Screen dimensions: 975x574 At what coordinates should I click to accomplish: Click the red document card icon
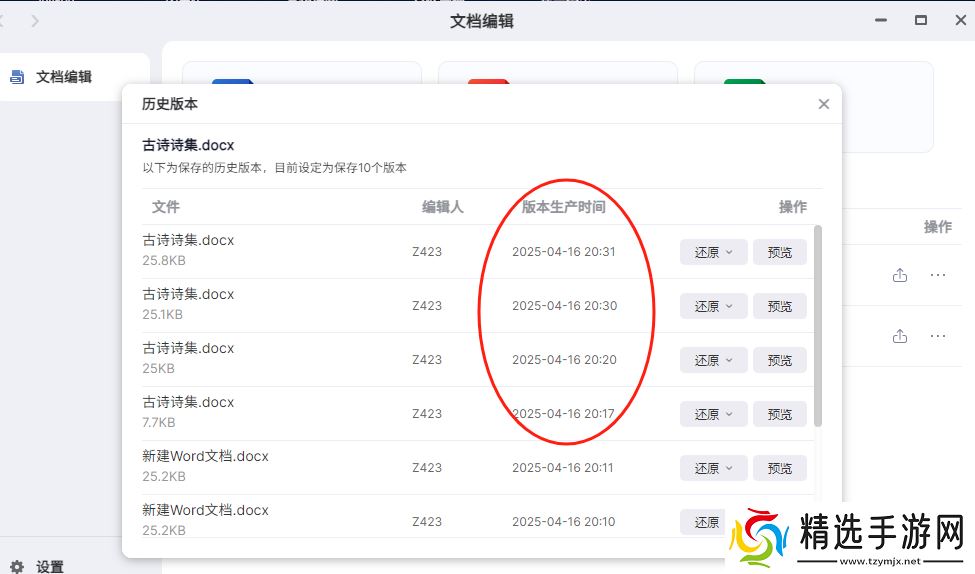[x=489, y=85]
